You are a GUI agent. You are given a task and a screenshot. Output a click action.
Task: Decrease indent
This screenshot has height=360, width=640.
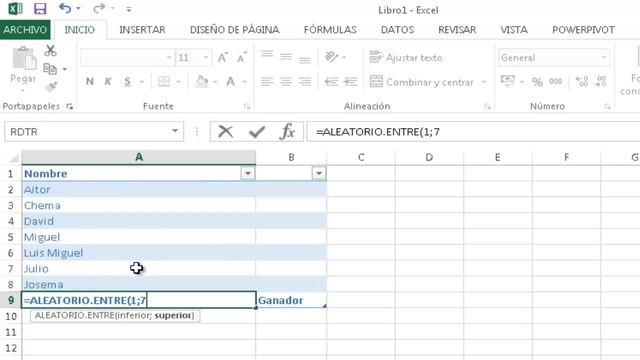coord(331,82)
